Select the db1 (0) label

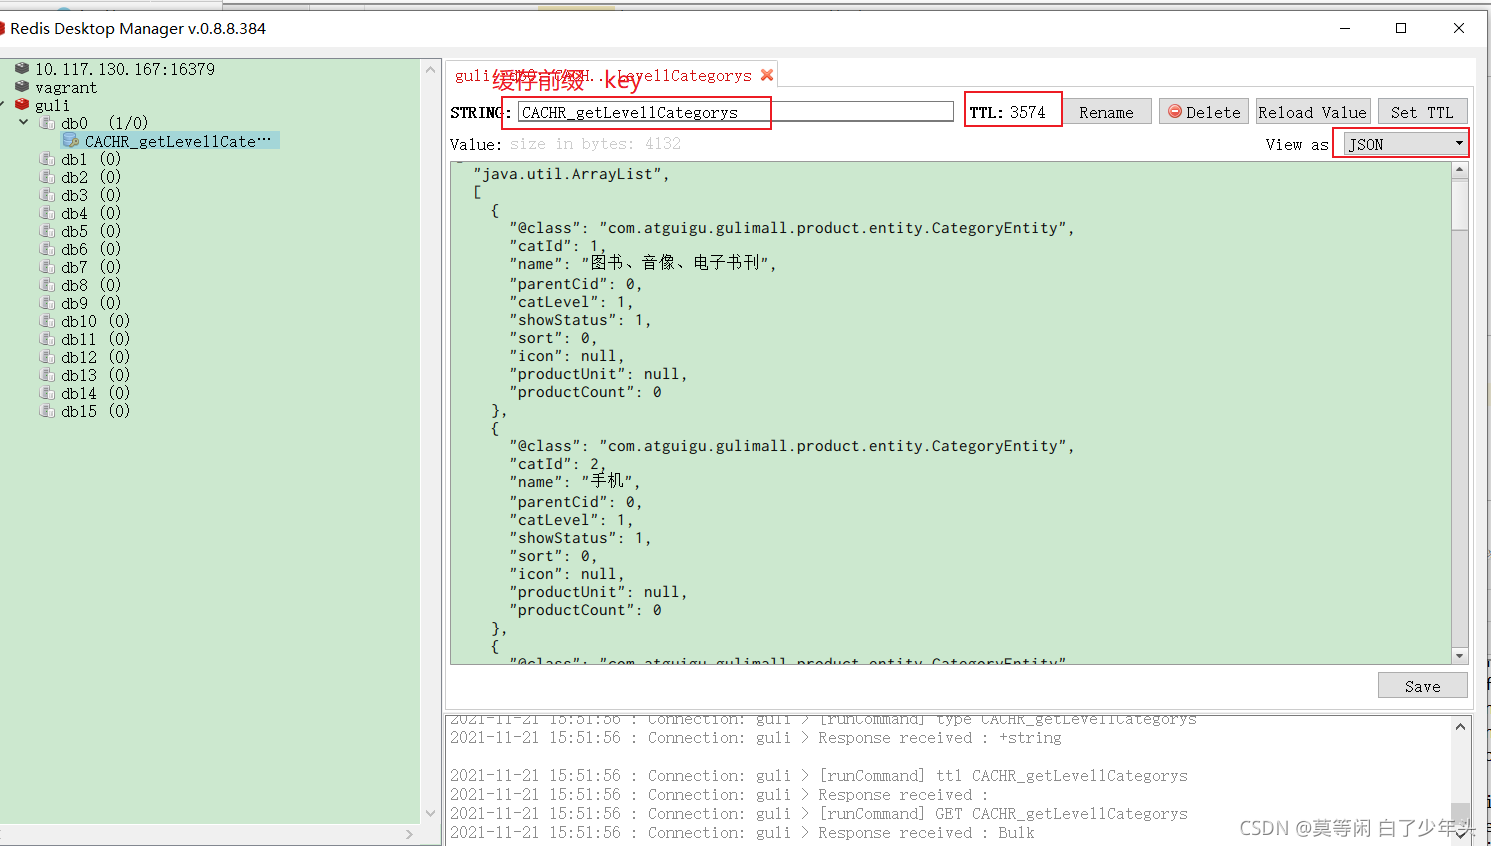[x=91, y=159]
